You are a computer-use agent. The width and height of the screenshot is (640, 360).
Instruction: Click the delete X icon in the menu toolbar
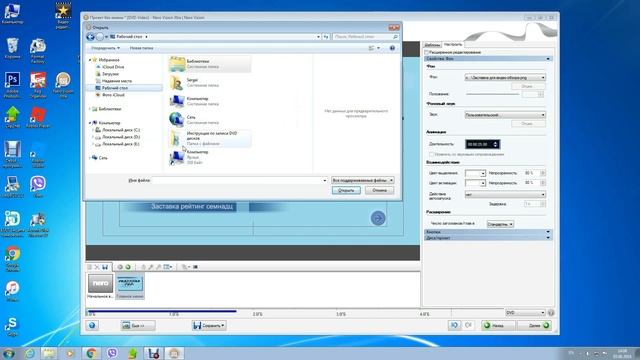coord(97,267)
